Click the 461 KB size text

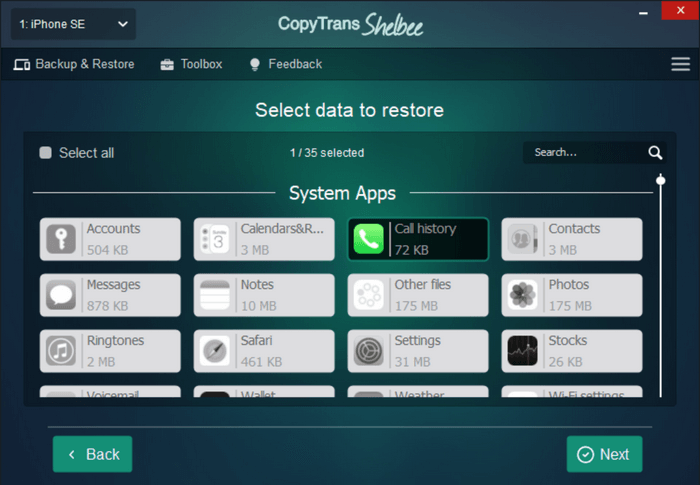point(262,362)
